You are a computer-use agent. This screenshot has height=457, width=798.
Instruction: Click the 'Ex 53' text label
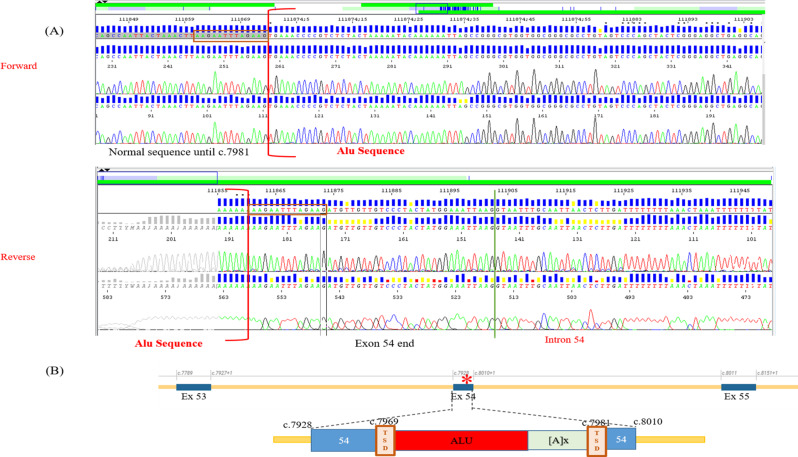(193, 396)
